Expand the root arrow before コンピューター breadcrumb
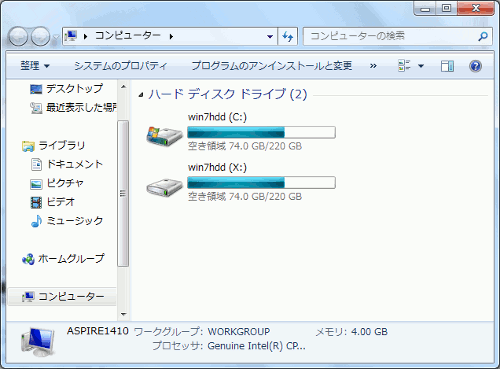 click(x=86, y=36)
